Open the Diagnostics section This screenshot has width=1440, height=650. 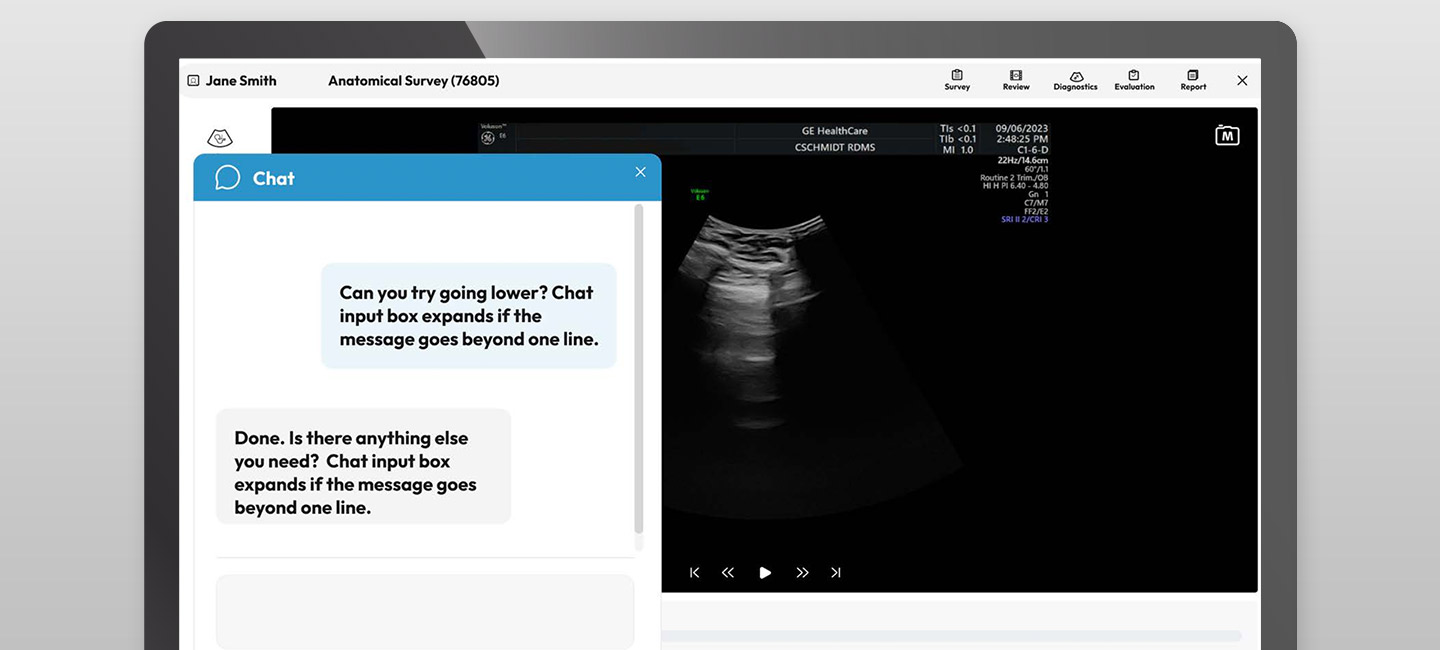pyautogui.click(x=1075, y=80)
